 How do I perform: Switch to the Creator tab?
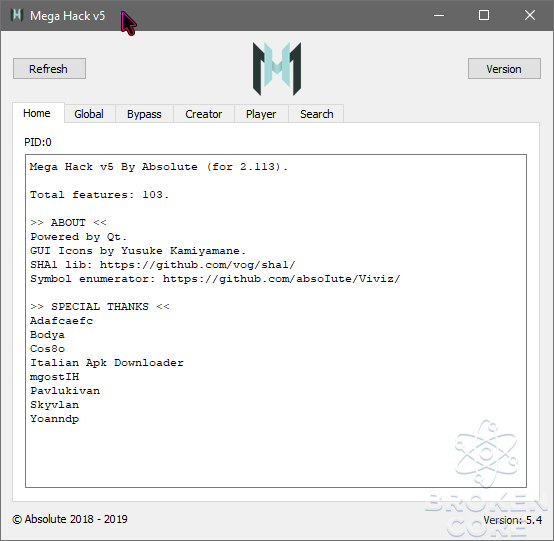tap(204, 114)
